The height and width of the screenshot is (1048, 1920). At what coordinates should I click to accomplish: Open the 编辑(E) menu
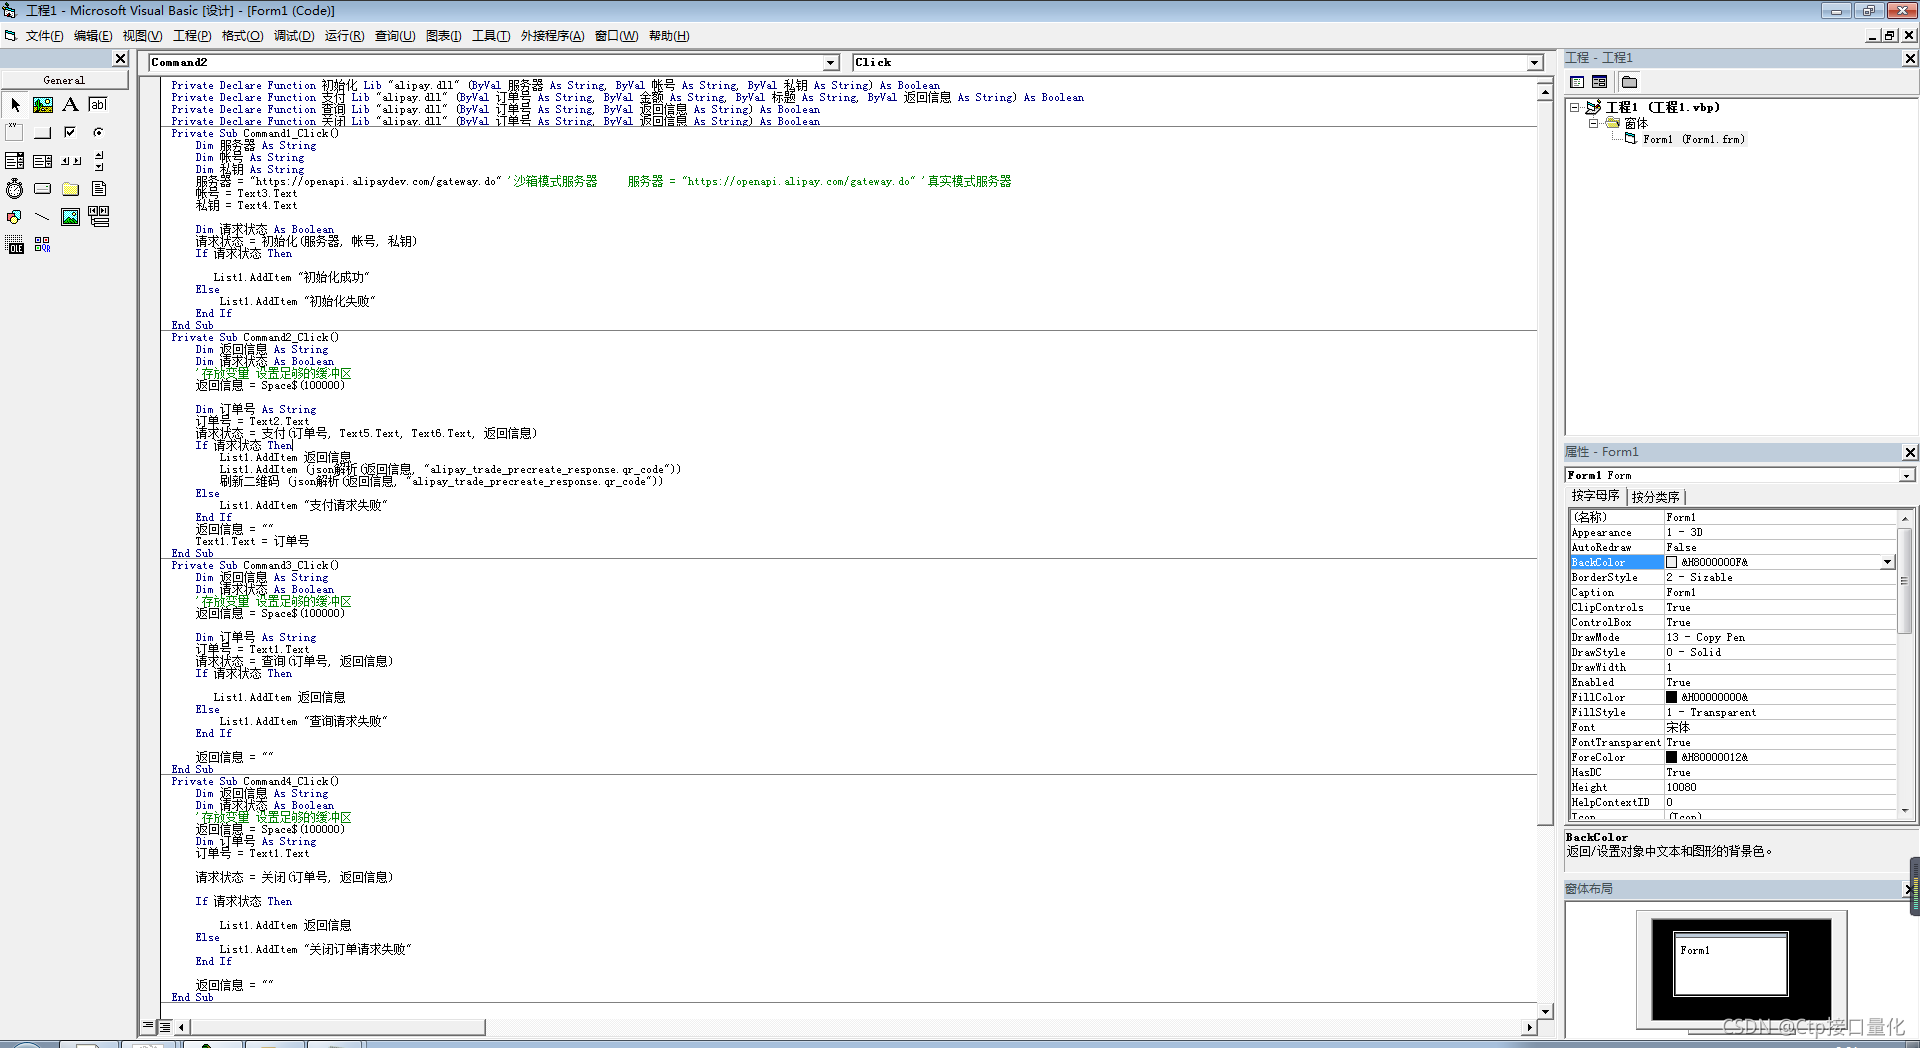tap(93, 36)
